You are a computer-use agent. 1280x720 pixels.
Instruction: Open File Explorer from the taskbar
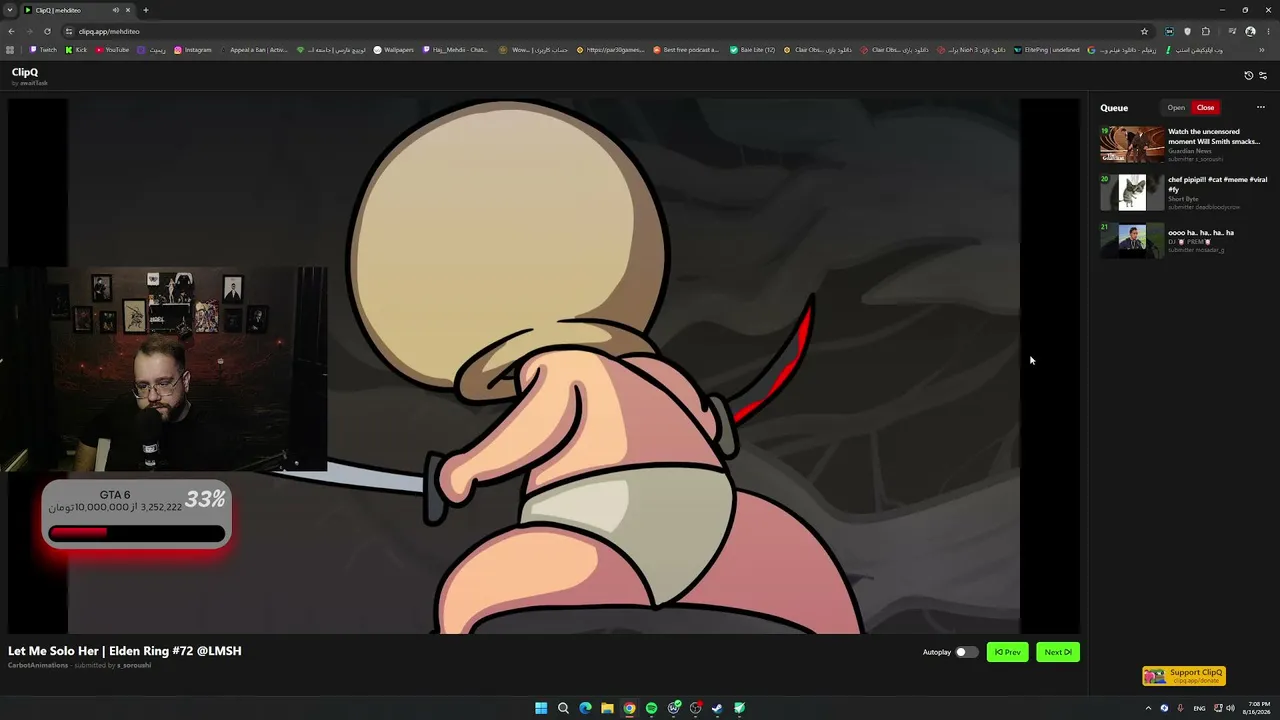click(607, 708)
